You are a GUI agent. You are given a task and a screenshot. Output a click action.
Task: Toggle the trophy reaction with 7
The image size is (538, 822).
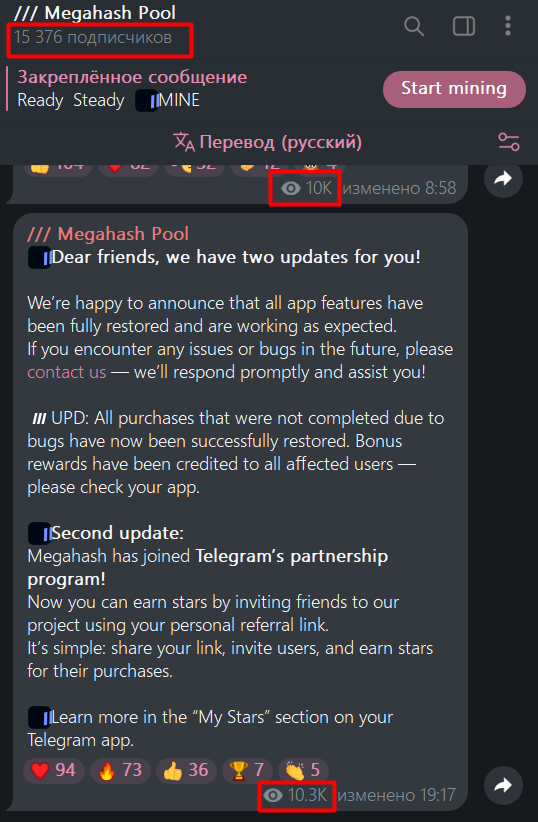click(x=246, y=770)
